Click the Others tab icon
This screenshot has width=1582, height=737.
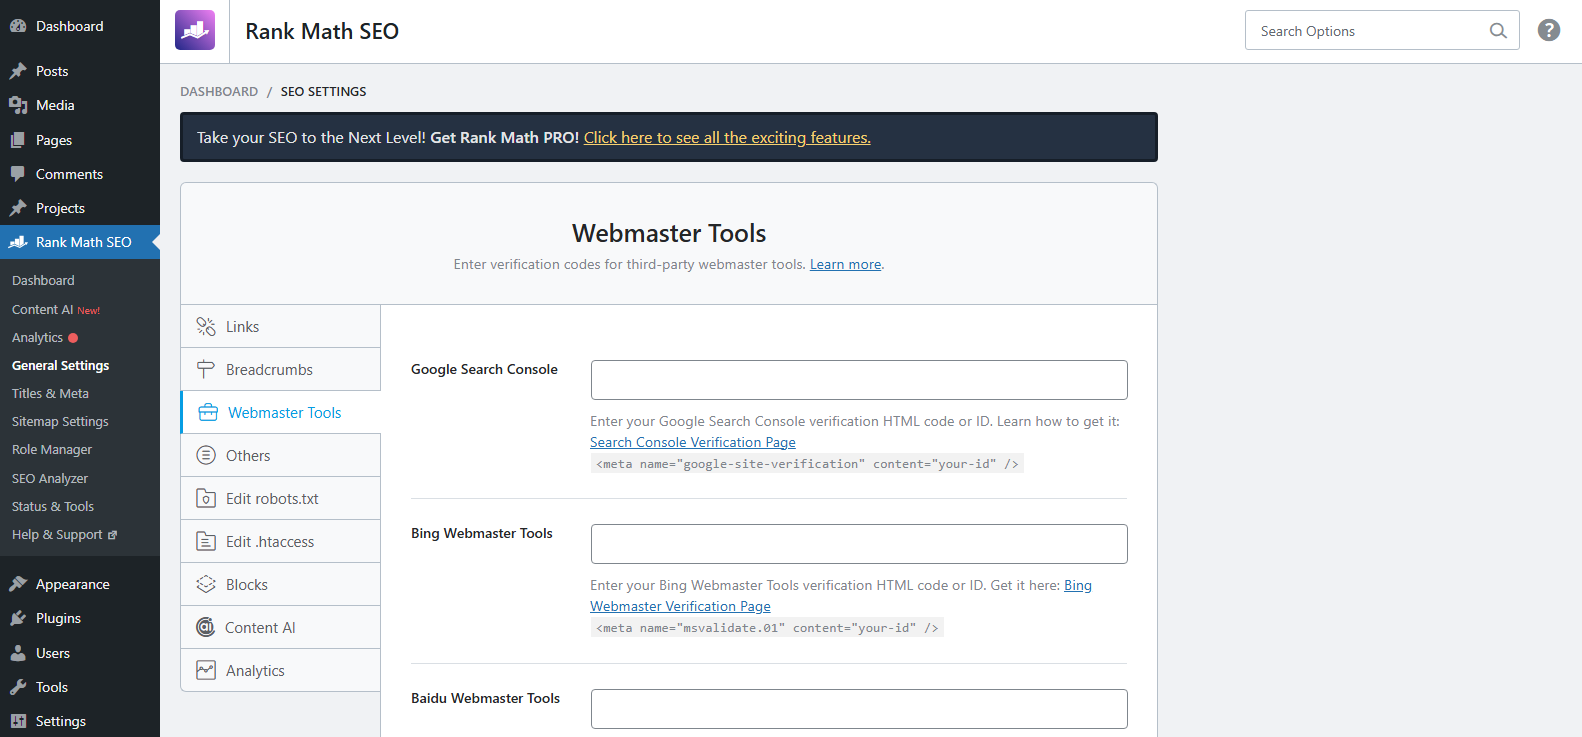tap(206, 456)
